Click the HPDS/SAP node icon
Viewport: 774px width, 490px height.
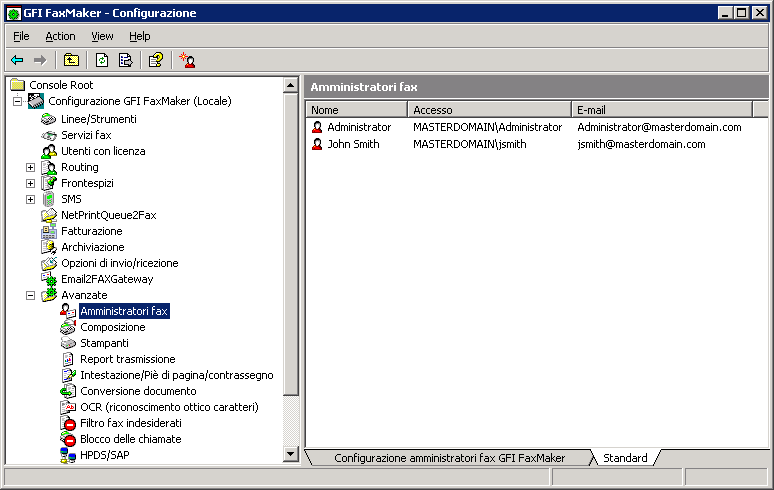[68, 455]
